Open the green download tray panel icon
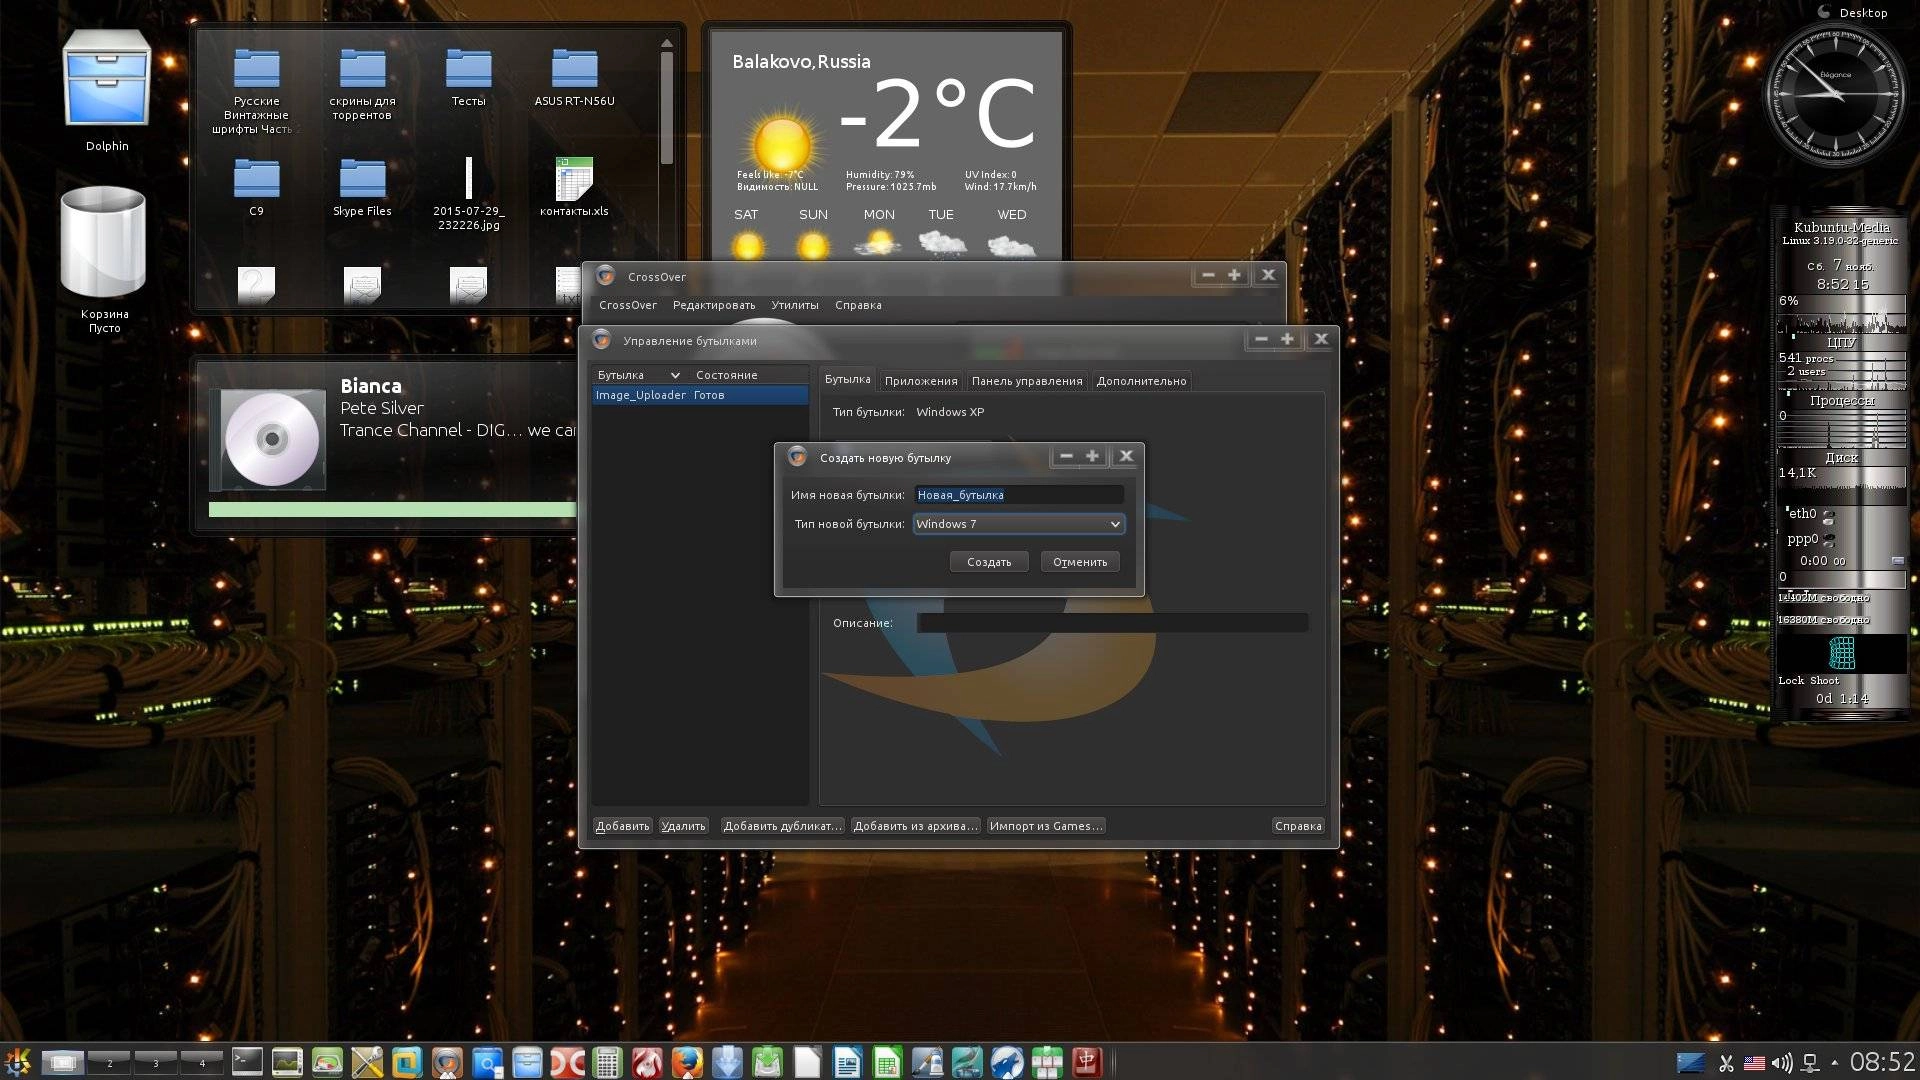 tap(767, 1062)
